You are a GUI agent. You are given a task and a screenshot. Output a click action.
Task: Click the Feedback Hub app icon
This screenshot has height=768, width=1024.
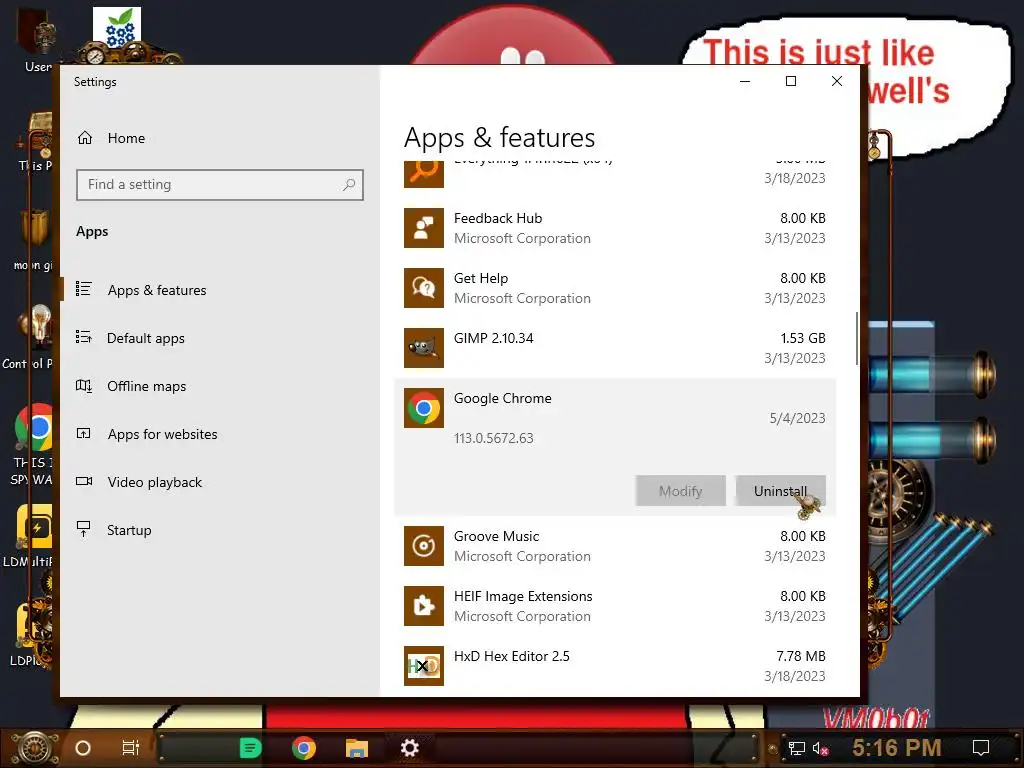pyautogui.click(x=424, y=228)
